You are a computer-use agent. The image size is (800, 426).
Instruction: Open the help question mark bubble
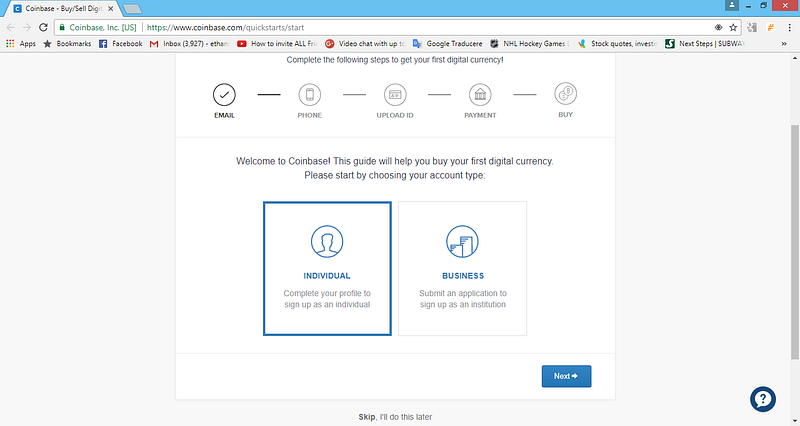763,399
